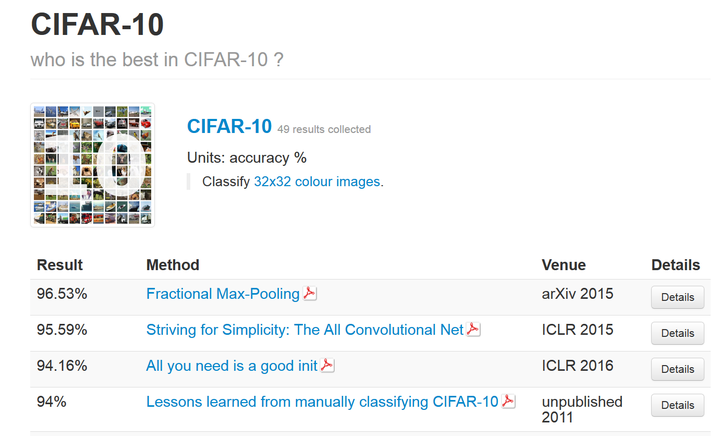Click the Venue column header
This screenshot has height=436, width=720.
(x=564, y=265)
